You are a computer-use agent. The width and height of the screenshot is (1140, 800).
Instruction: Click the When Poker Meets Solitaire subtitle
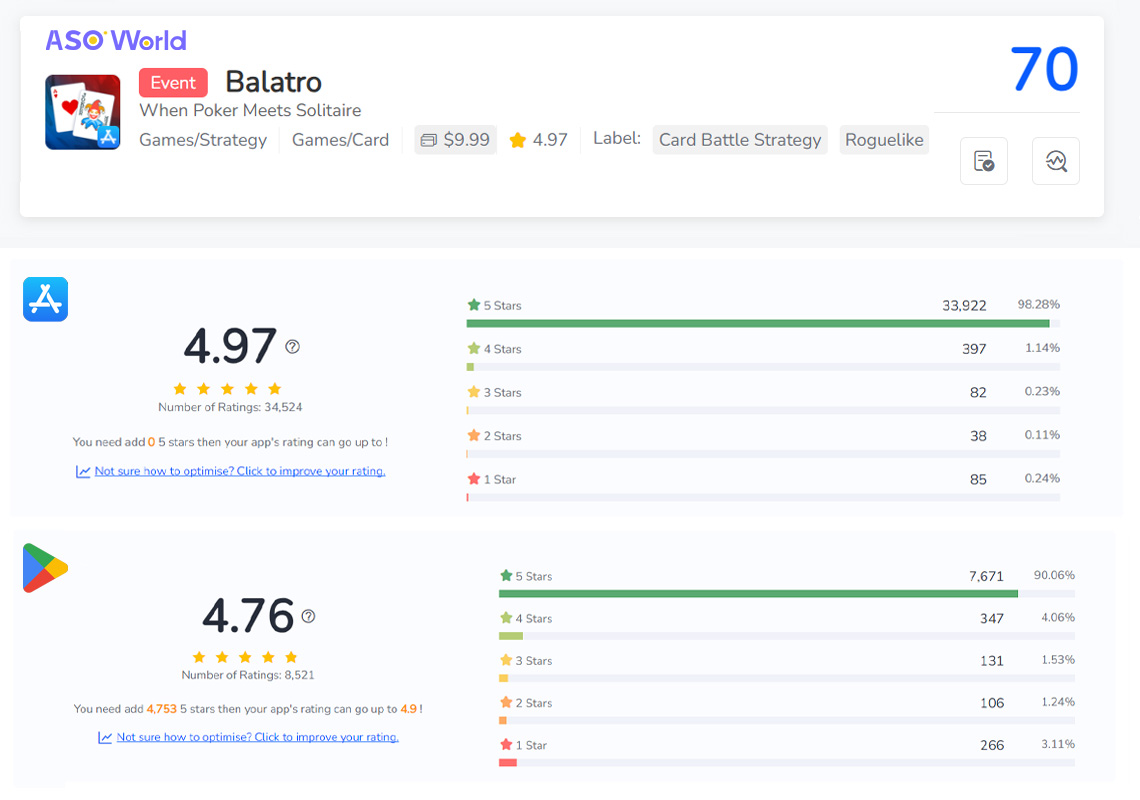pos(250,111)
